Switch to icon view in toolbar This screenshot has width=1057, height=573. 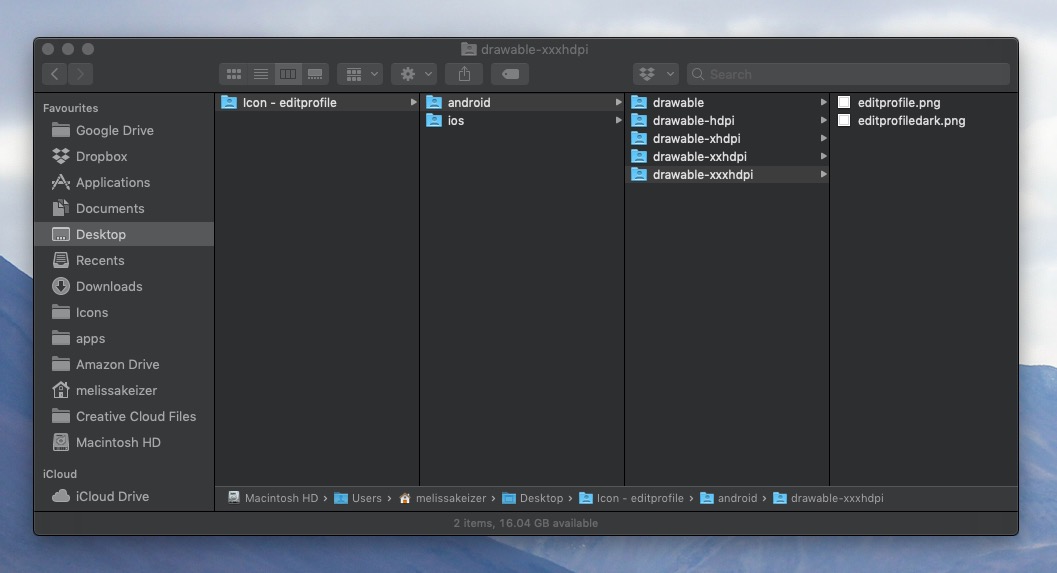click(x=233, y=74)
